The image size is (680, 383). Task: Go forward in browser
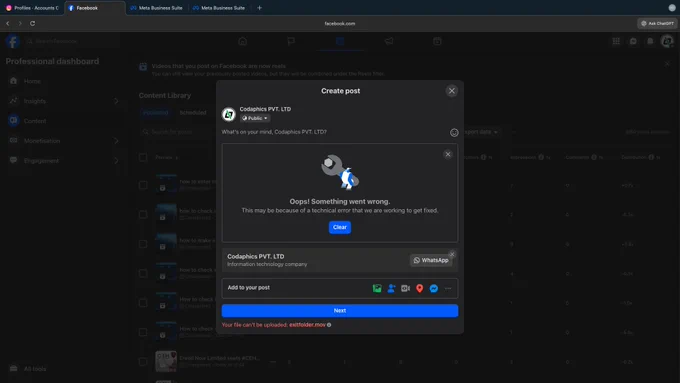pos(20,23)
